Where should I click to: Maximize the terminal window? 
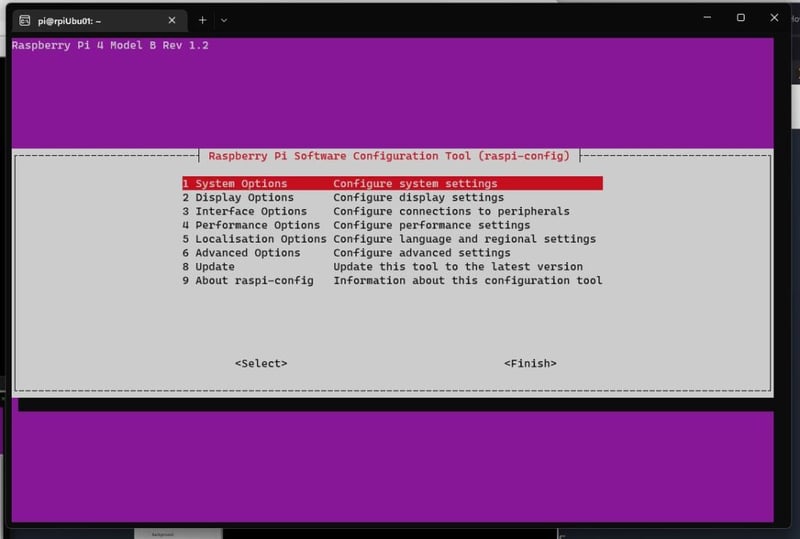(x=741, y=17)
